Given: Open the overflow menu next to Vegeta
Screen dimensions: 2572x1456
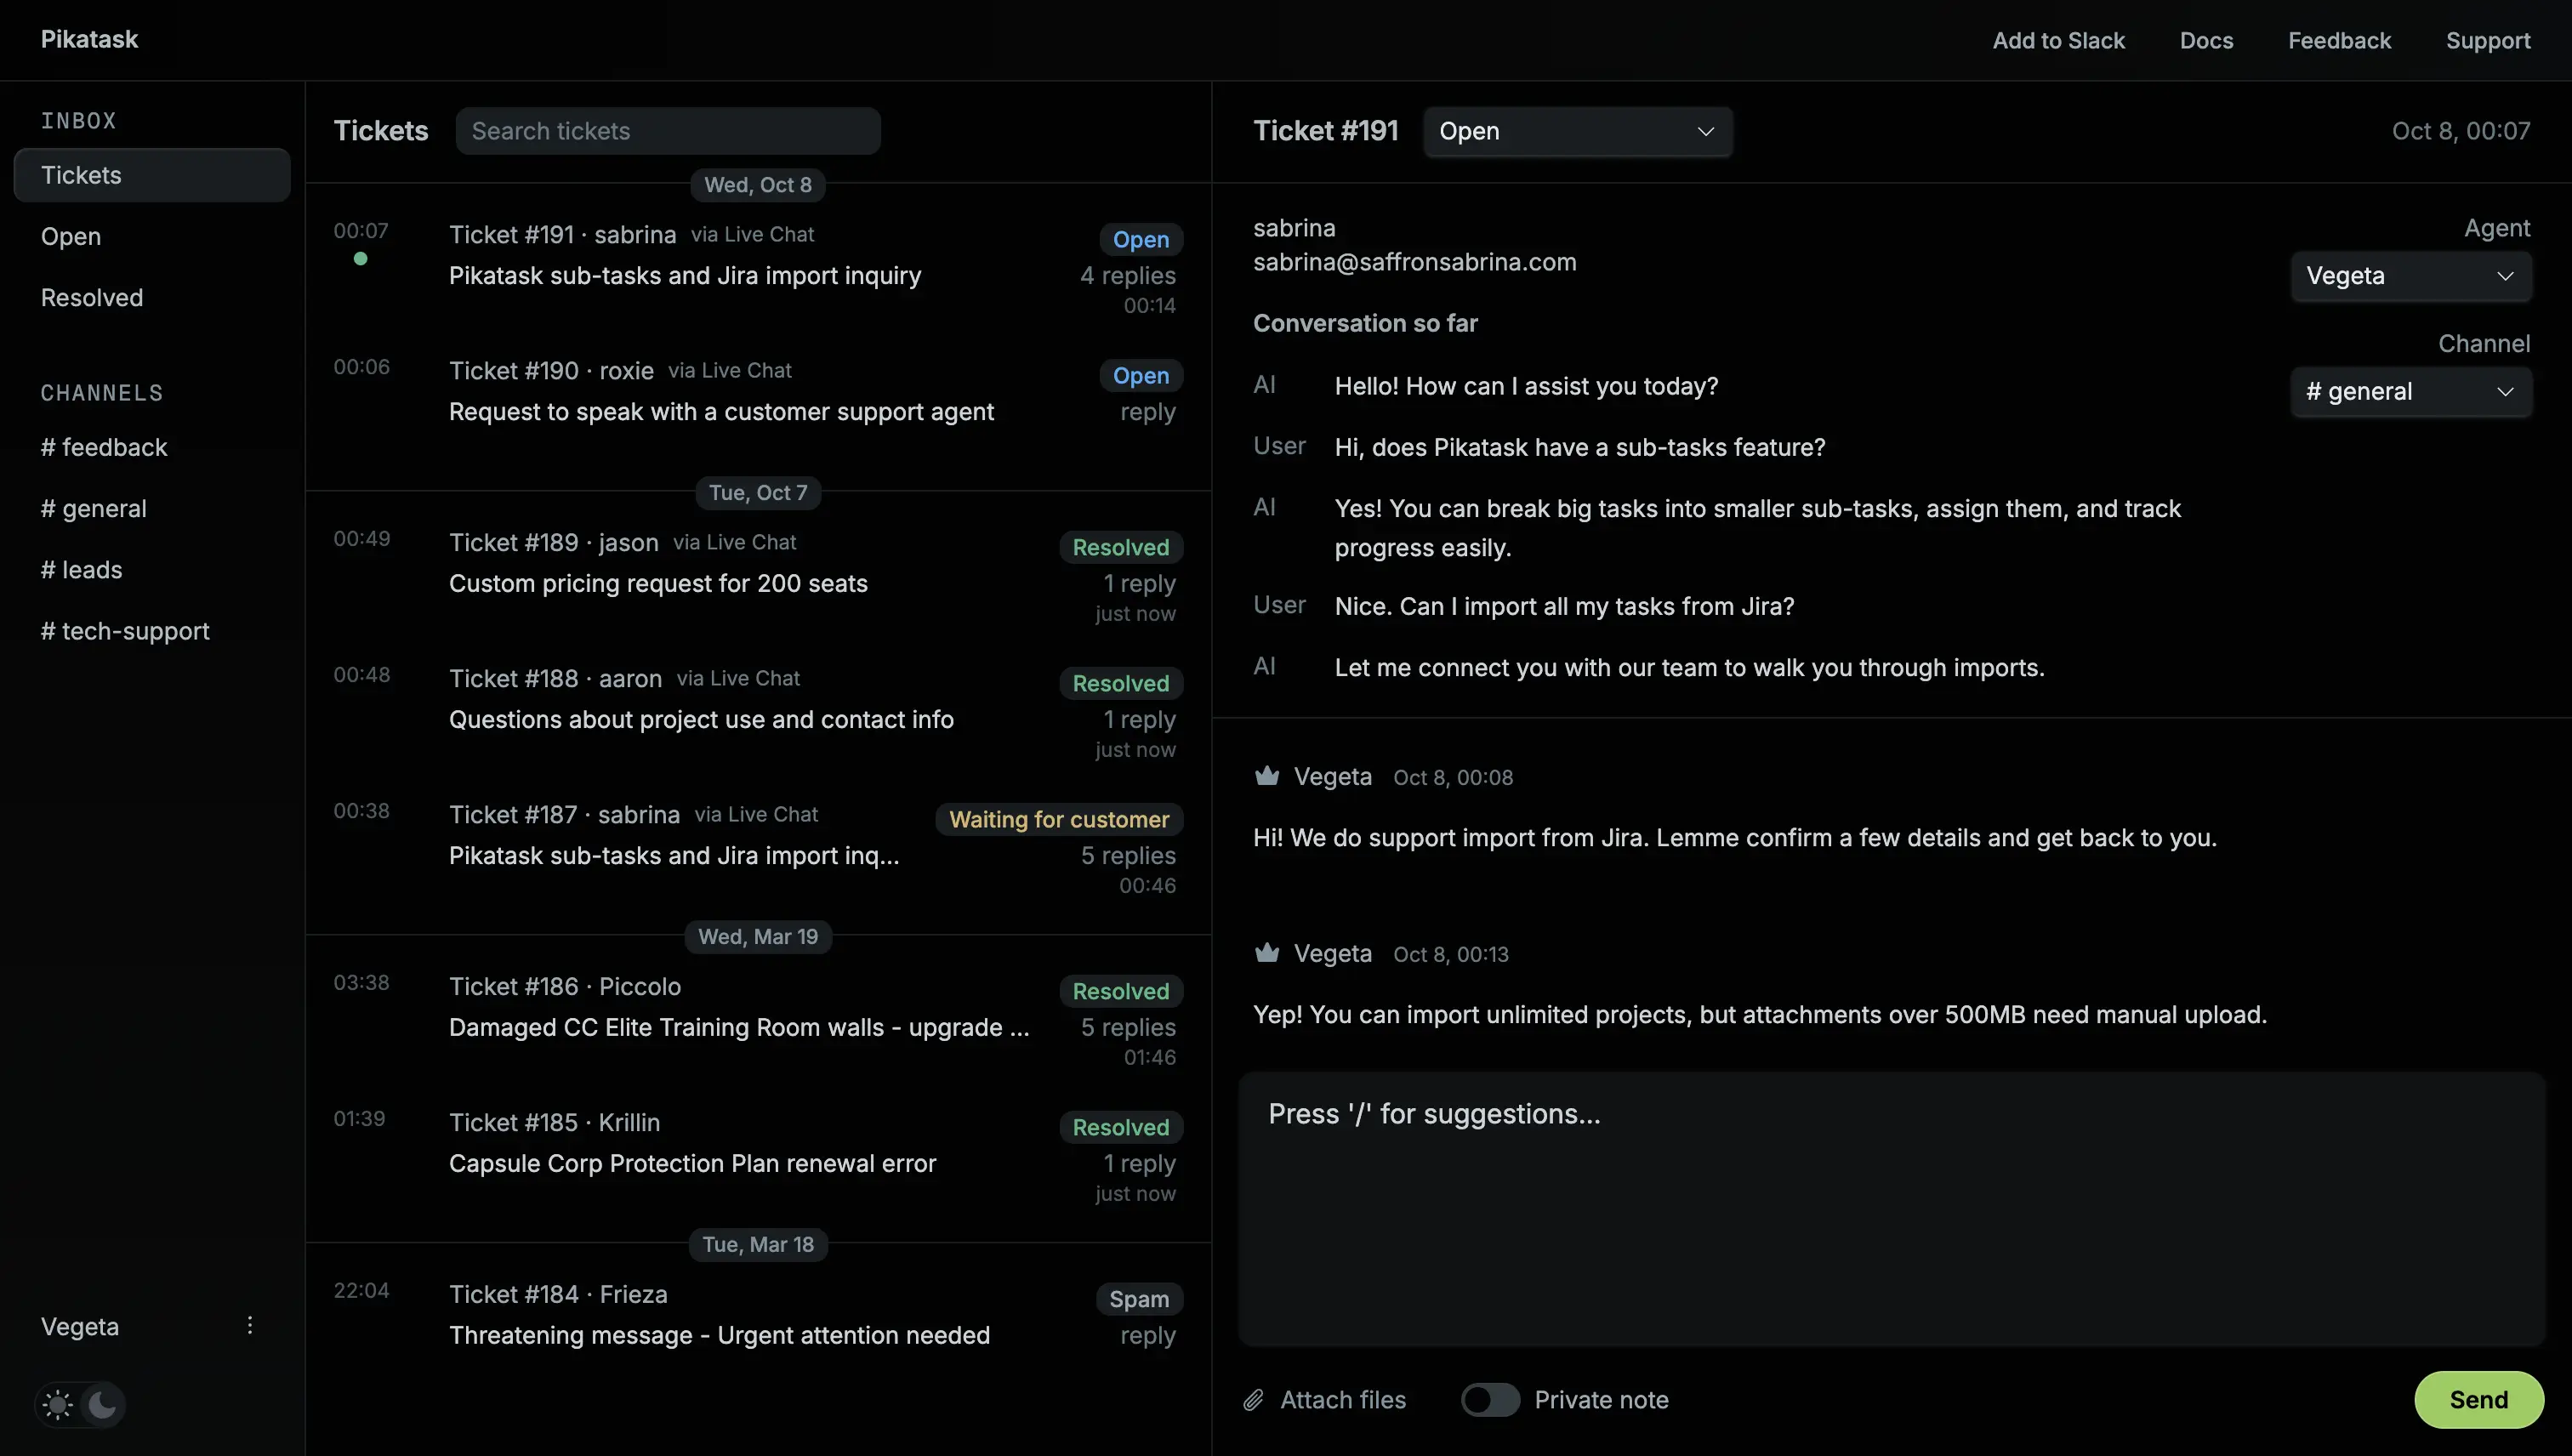Looking at the screenshot, I should pos(249,1325).
